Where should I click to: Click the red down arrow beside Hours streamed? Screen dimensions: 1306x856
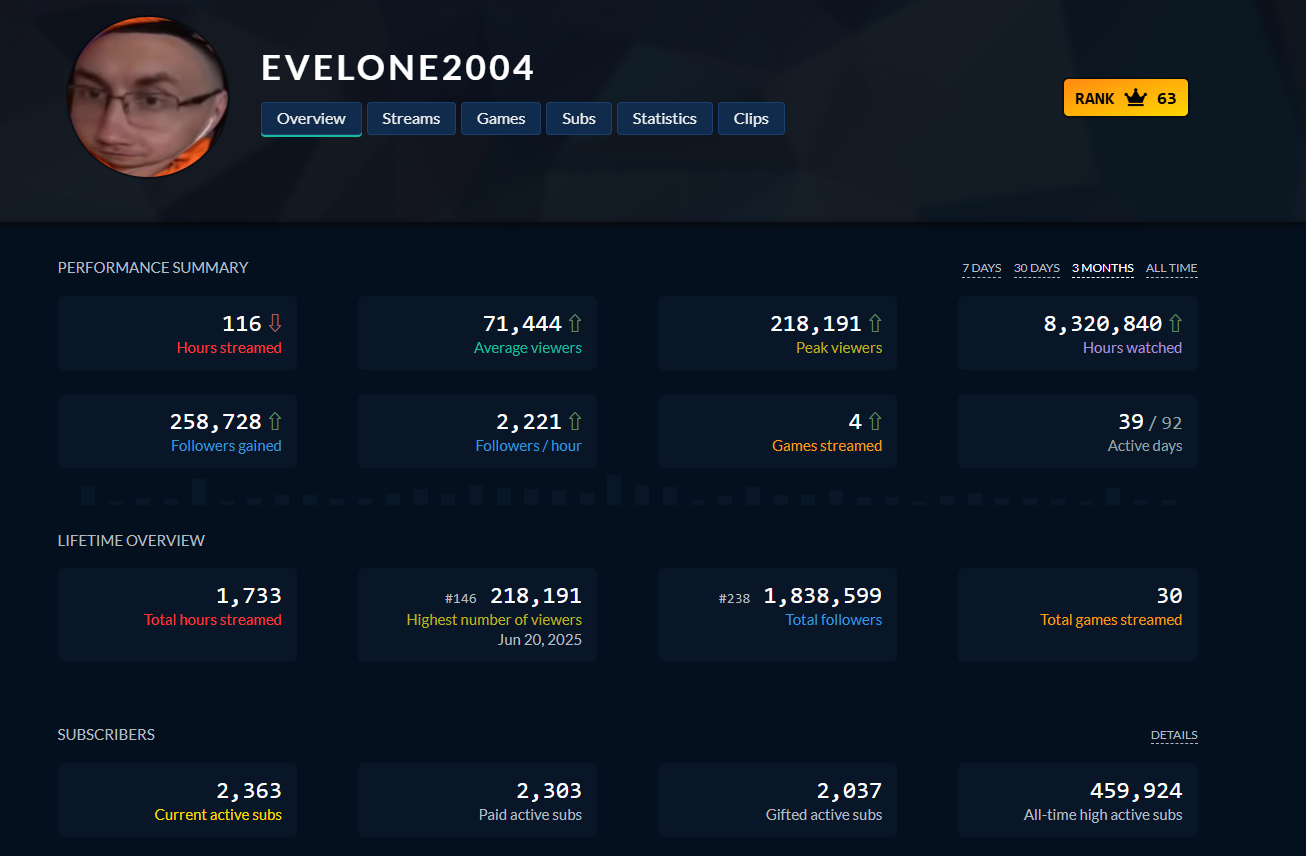coord(275,323)
